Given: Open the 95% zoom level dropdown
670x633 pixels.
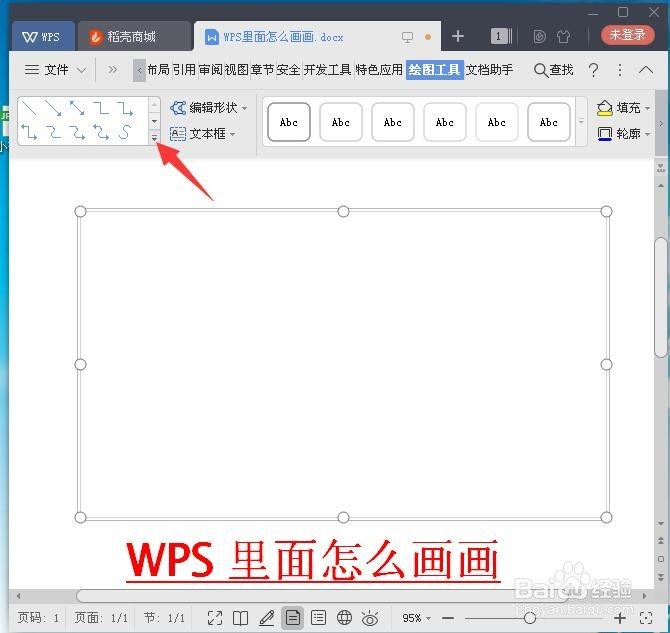Looking at the screenshot, I should pos(417,618).
